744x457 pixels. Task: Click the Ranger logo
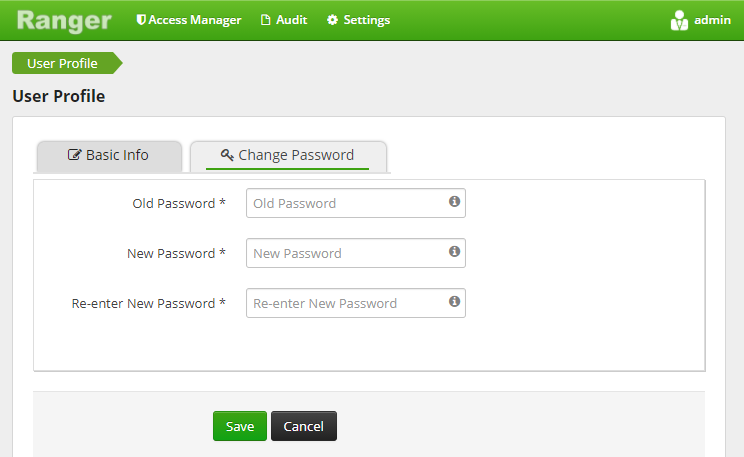64,21
